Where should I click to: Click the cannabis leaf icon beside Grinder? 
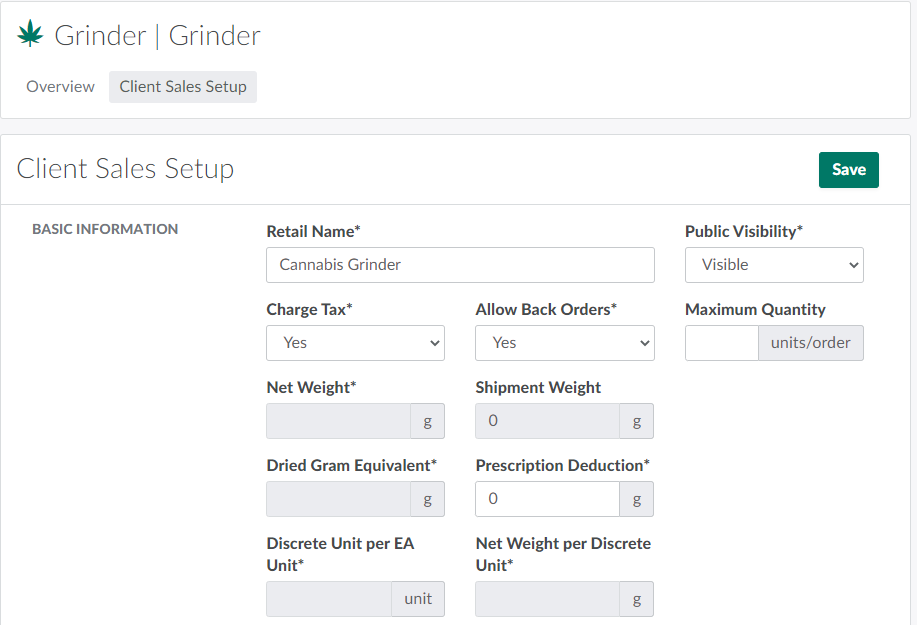point(30,35)
